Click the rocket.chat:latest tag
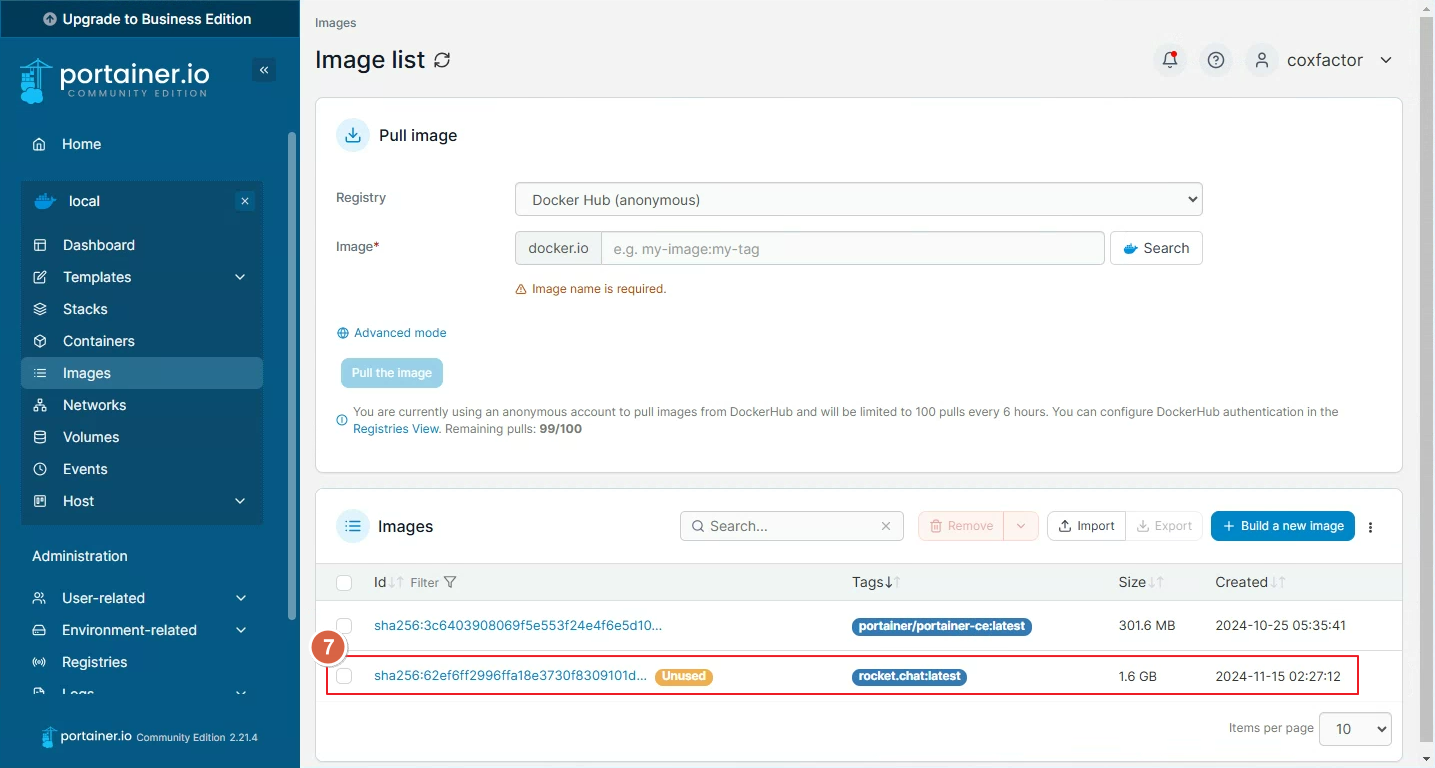 [909, 676]
